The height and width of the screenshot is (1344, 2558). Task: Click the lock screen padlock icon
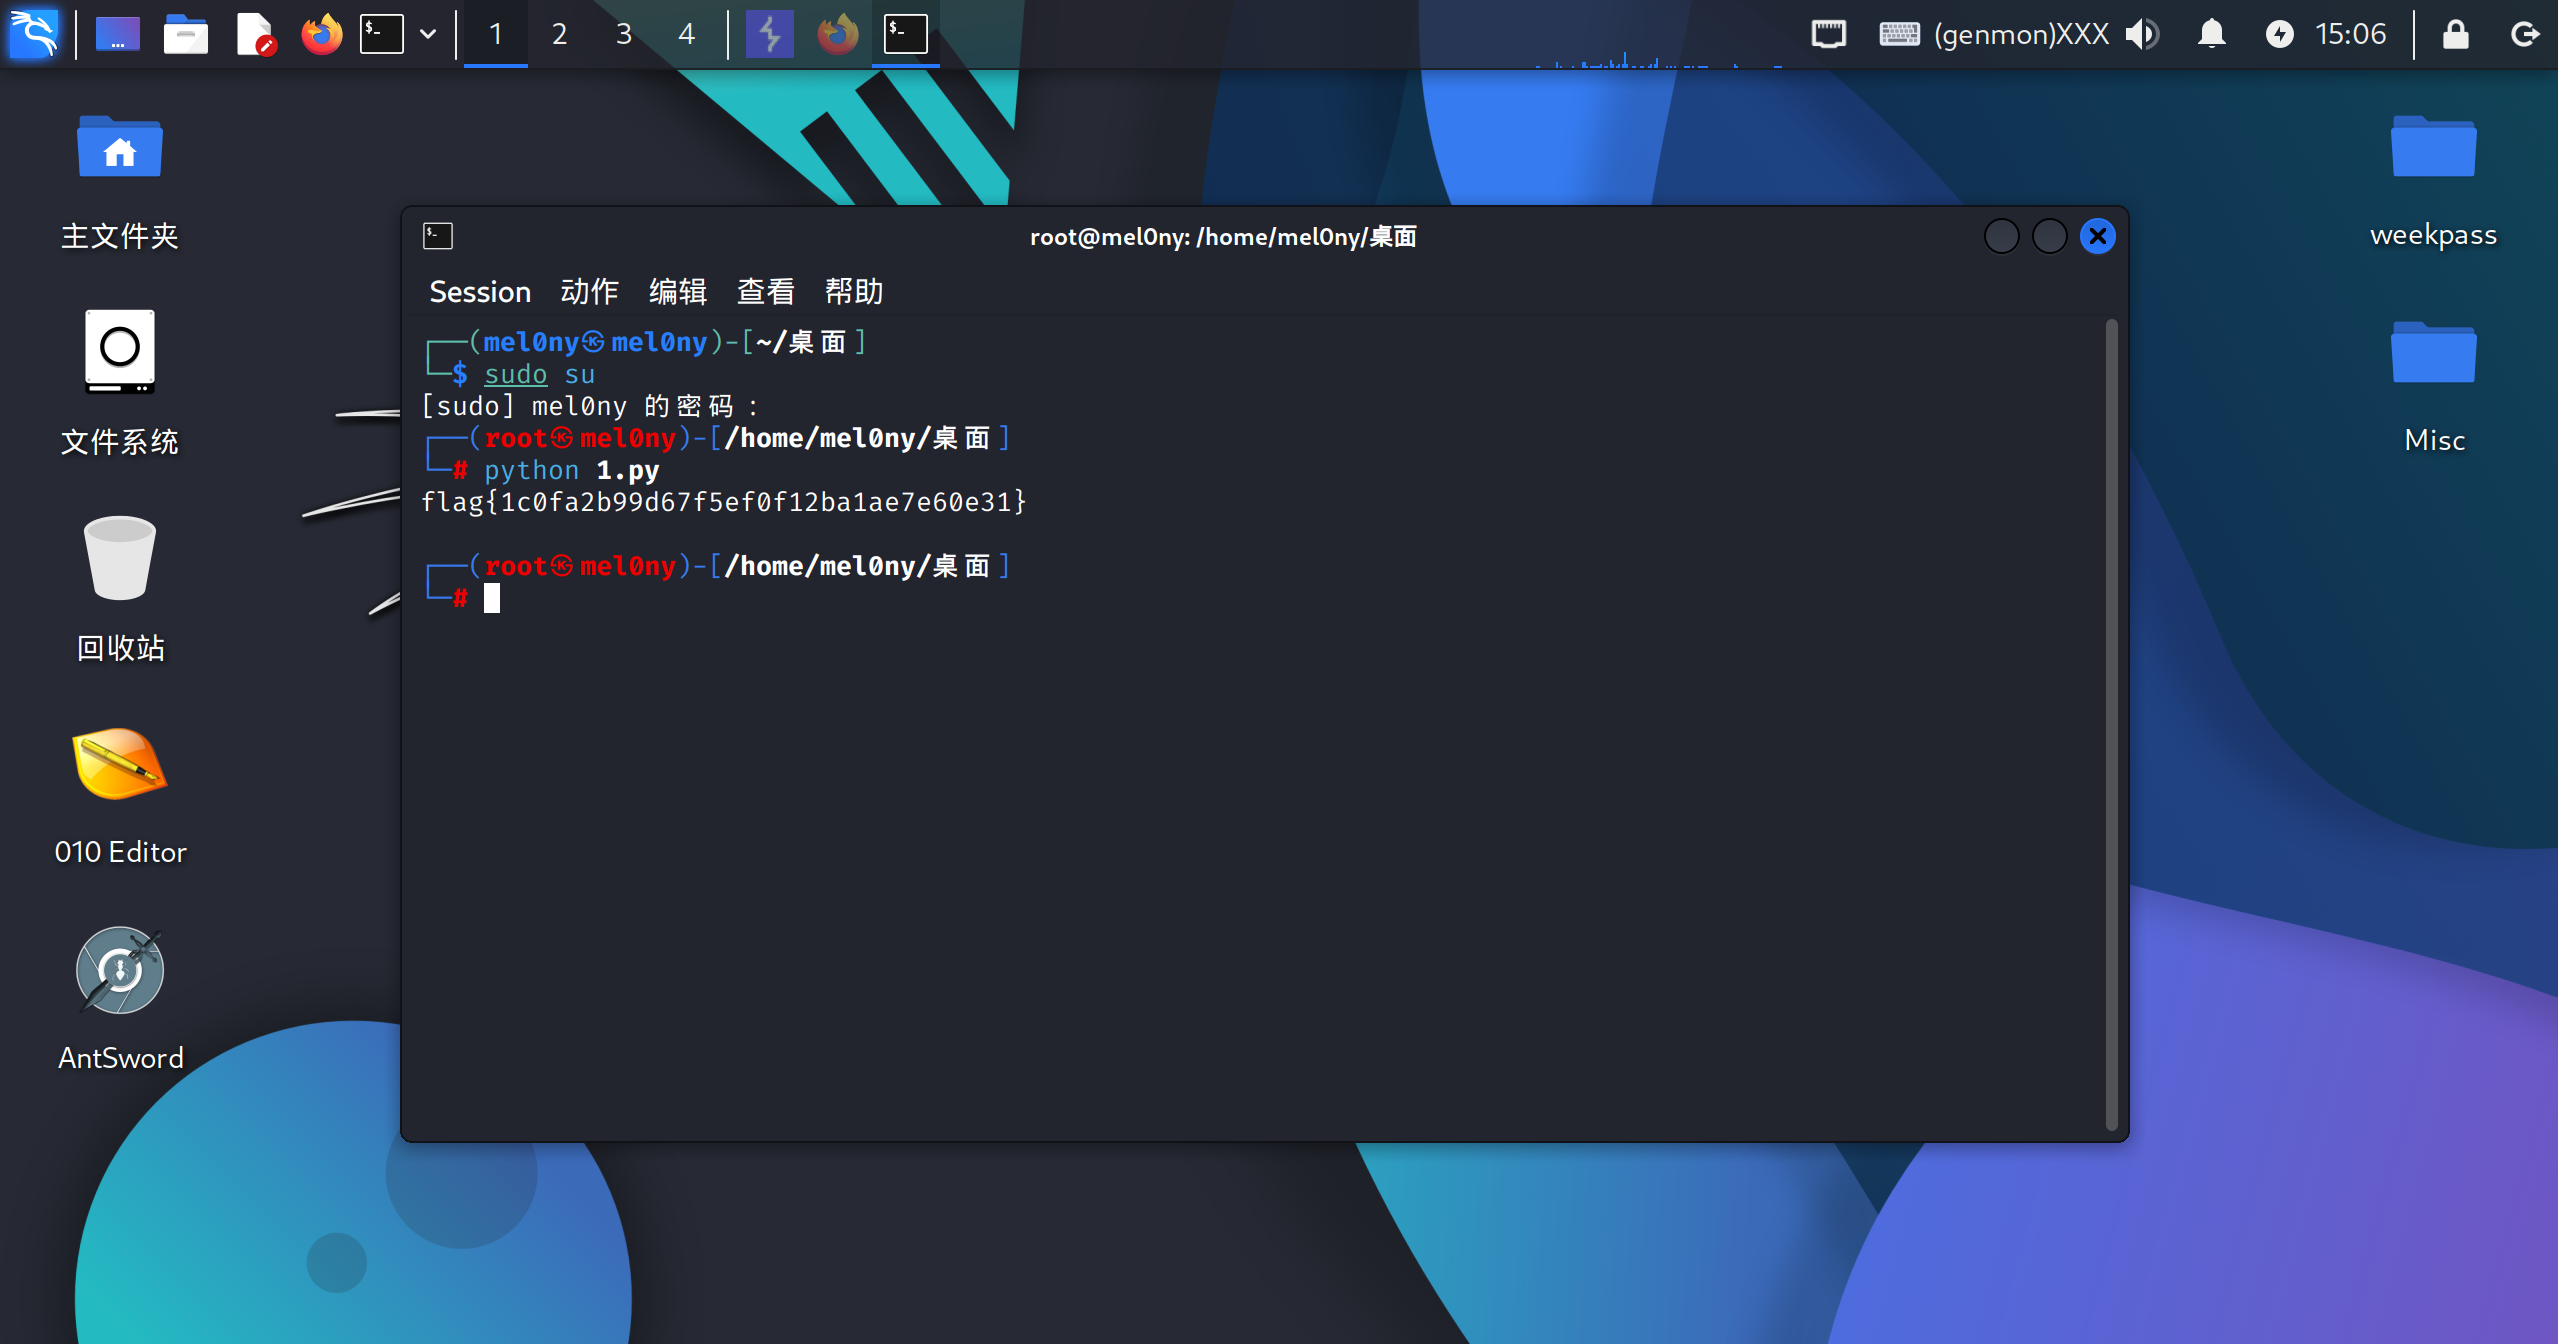(2455, 34)
